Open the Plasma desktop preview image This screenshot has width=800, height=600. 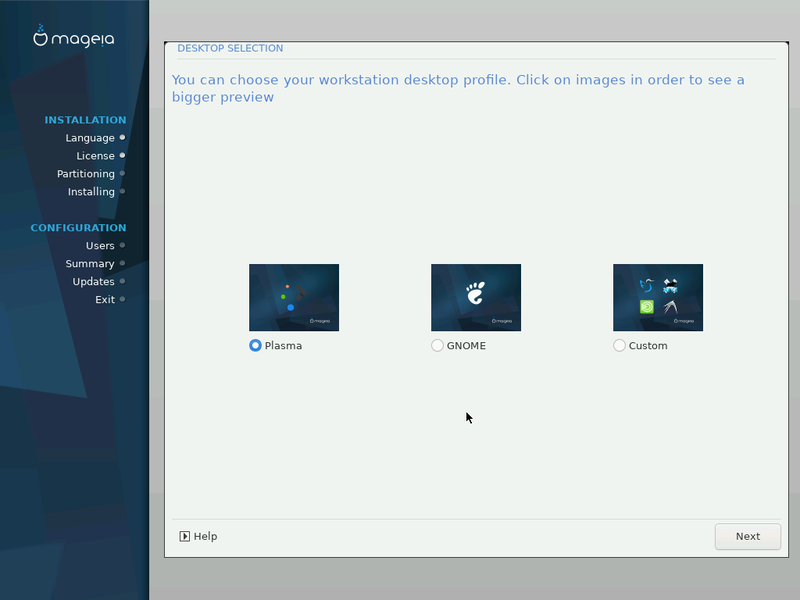[294, 297]
